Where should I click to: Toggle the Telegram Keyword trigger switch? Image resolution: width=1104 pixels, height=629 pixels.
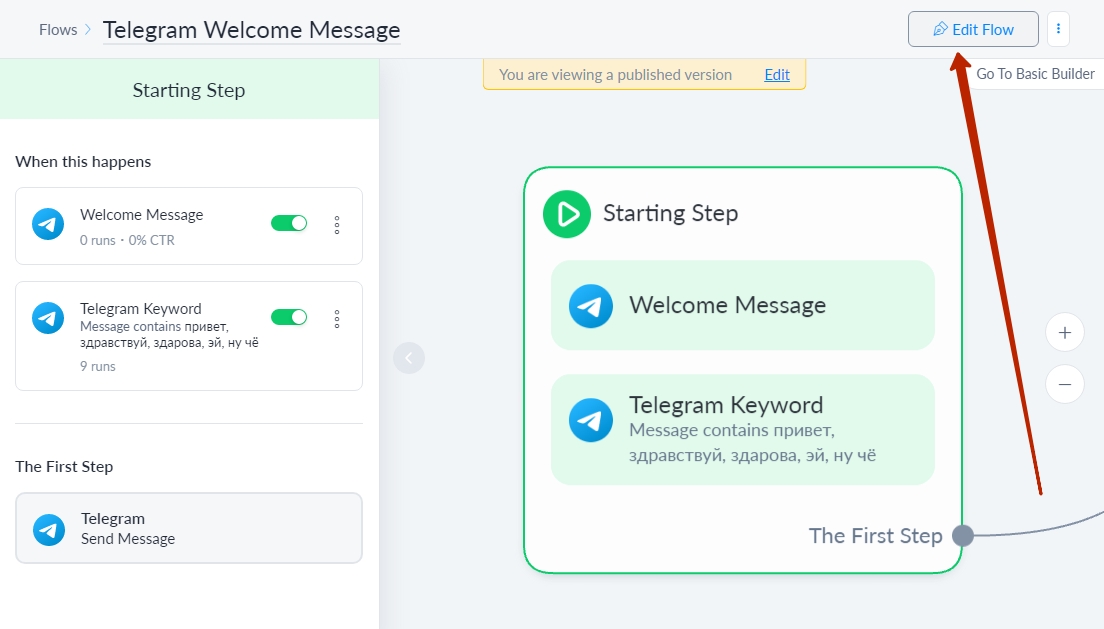(x=289, y=317)
